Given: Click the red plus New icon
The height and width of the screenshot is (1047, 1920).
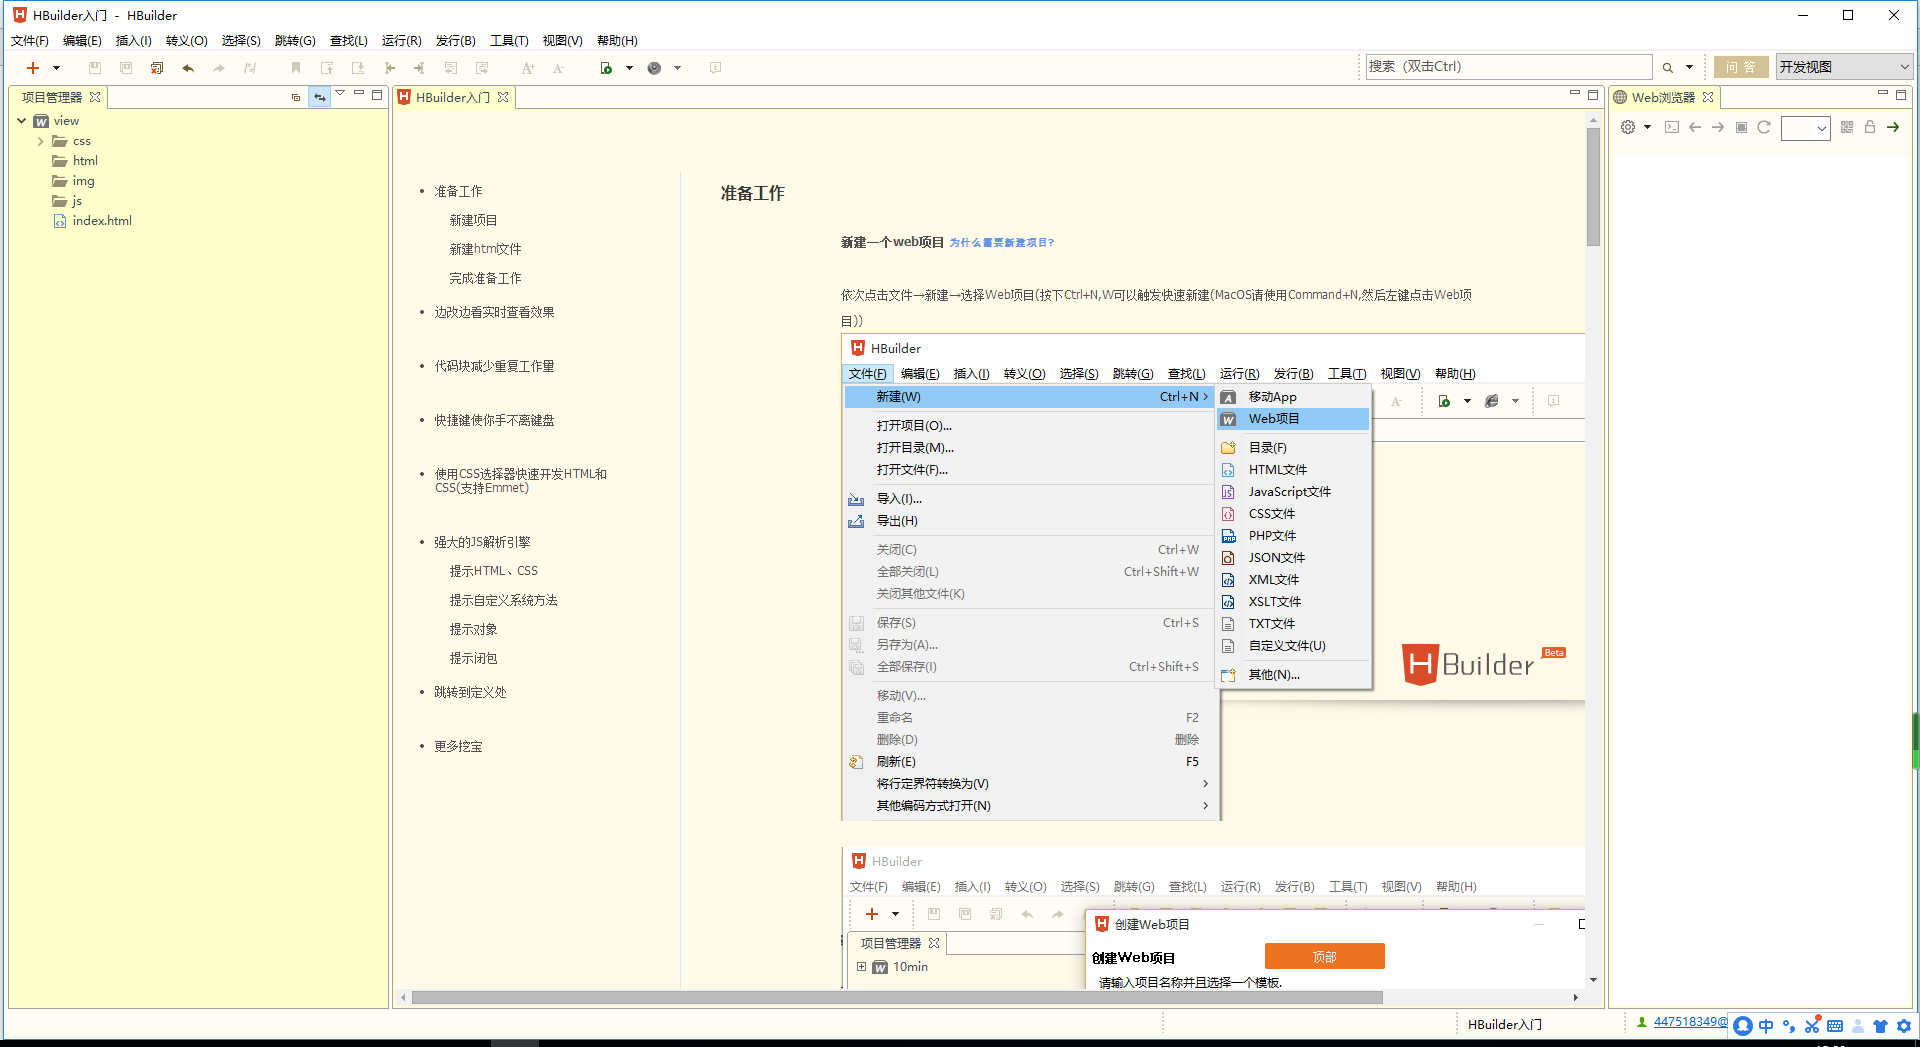Looking at the screenshot, I should [x=33, y=68].
